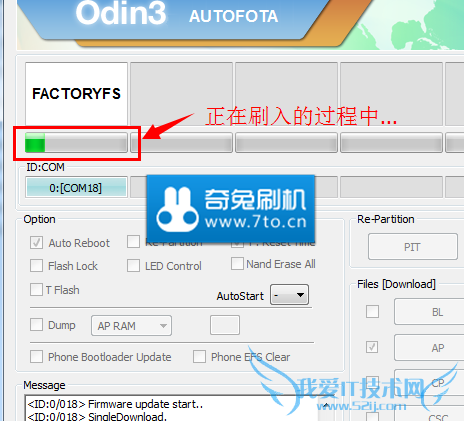Click the empty field next to AP RAM
464x421 pixels.
point(225,325)
